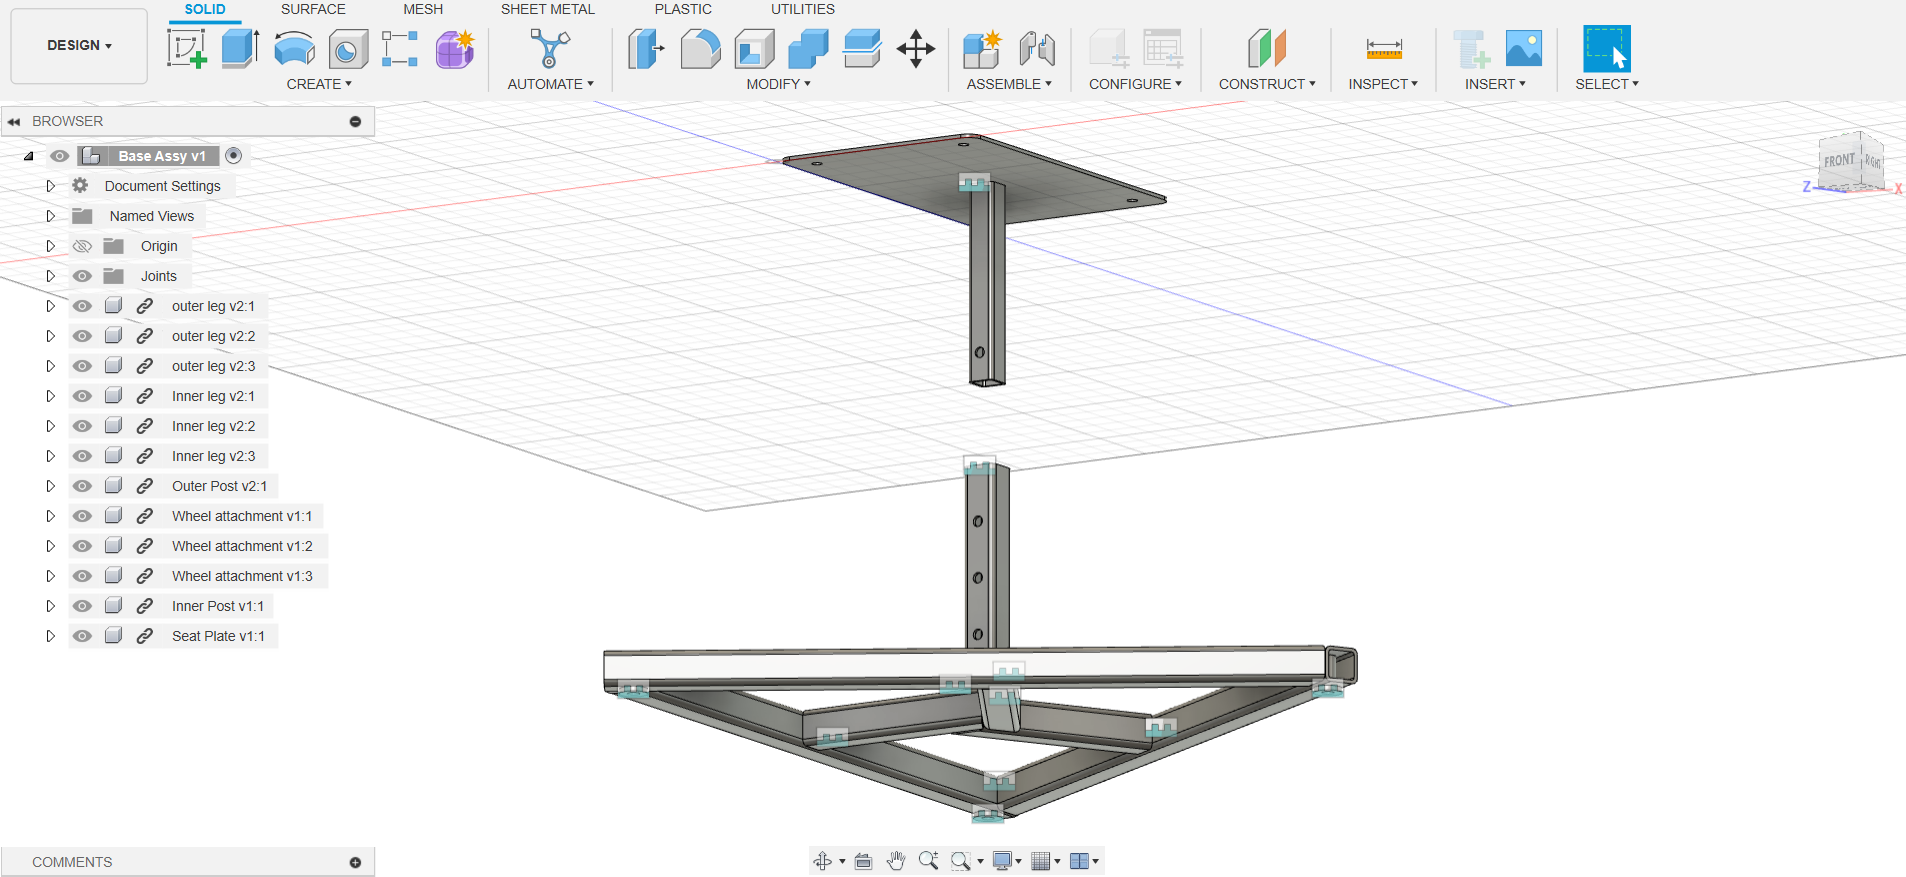Select the Revolve tool

(294, 48)
